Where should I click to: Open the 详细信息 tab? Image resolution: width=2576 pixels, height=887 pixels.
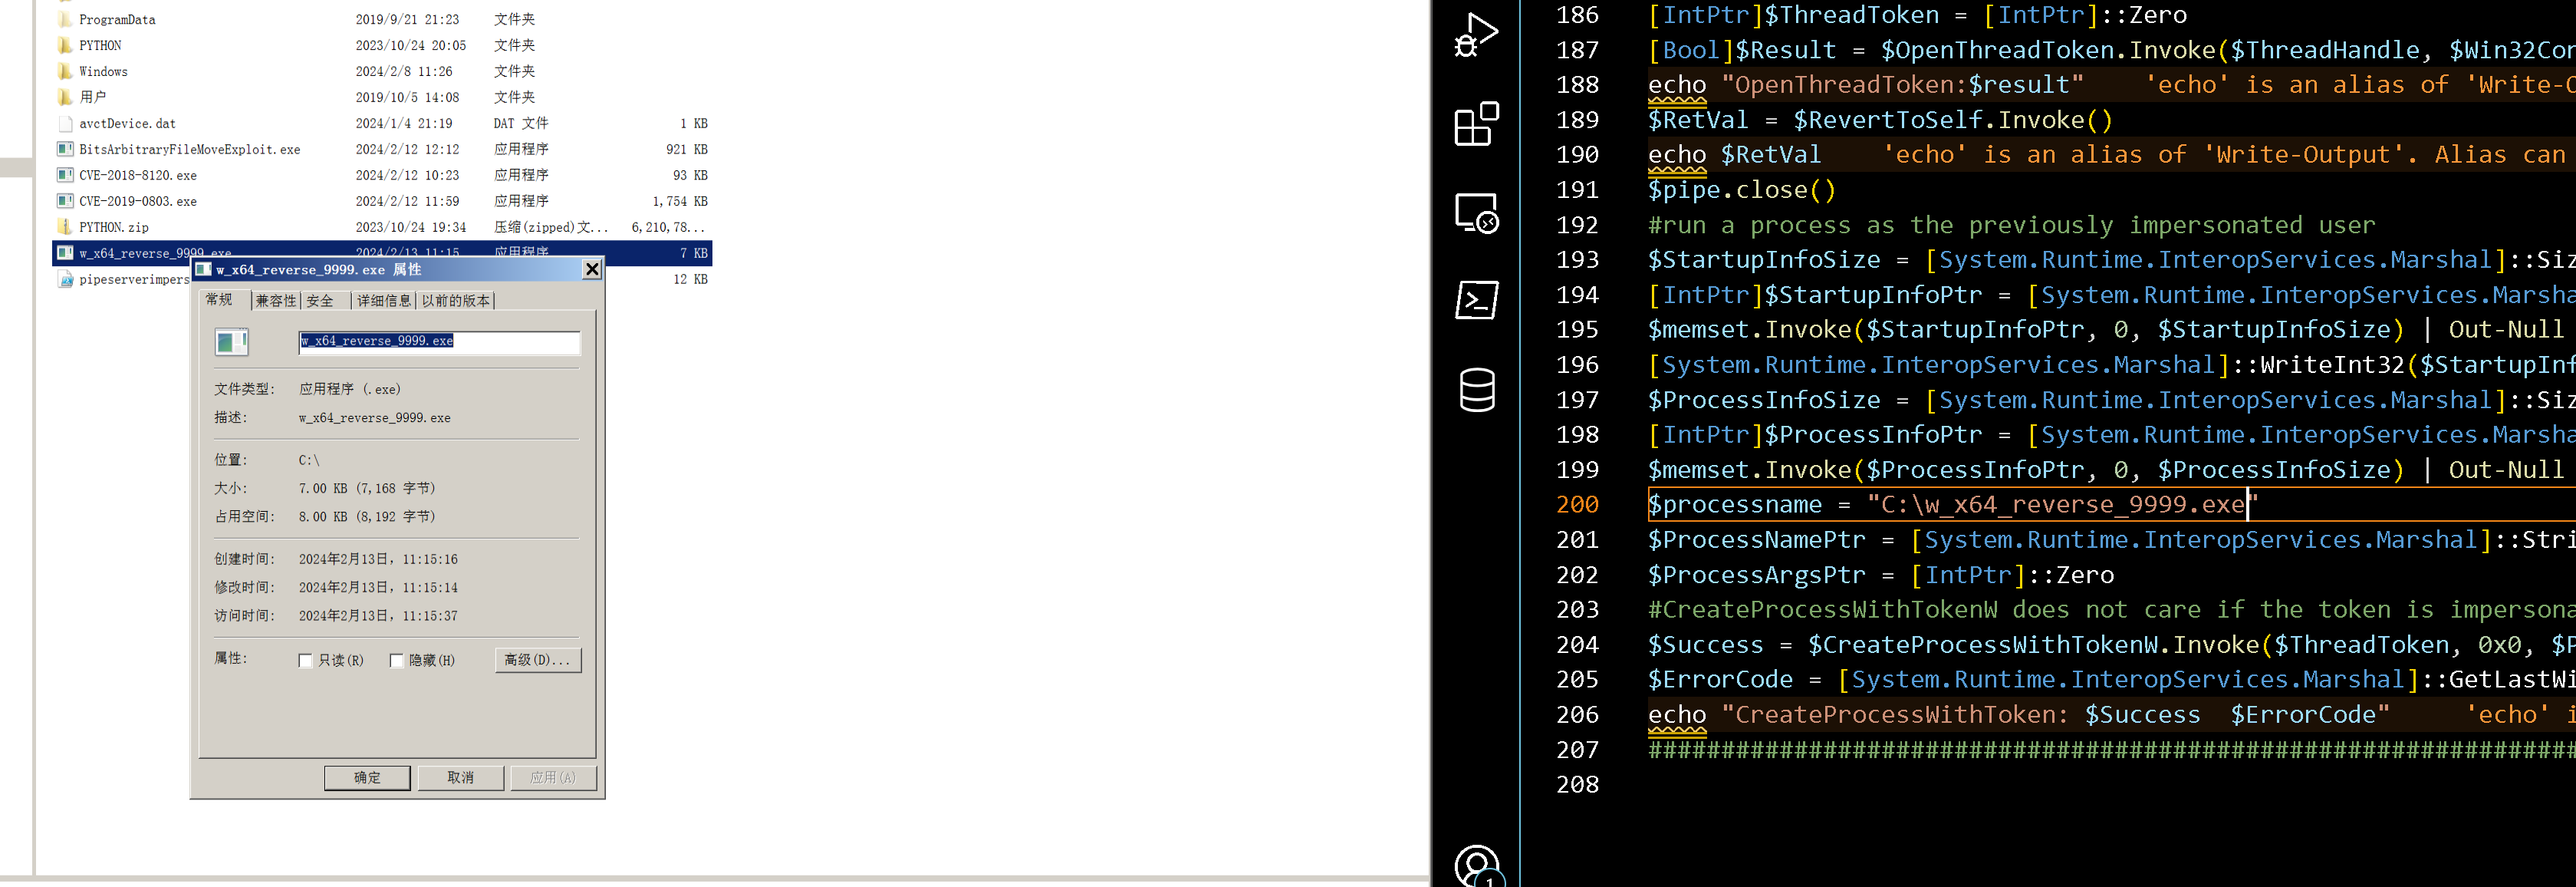point(383,301)
